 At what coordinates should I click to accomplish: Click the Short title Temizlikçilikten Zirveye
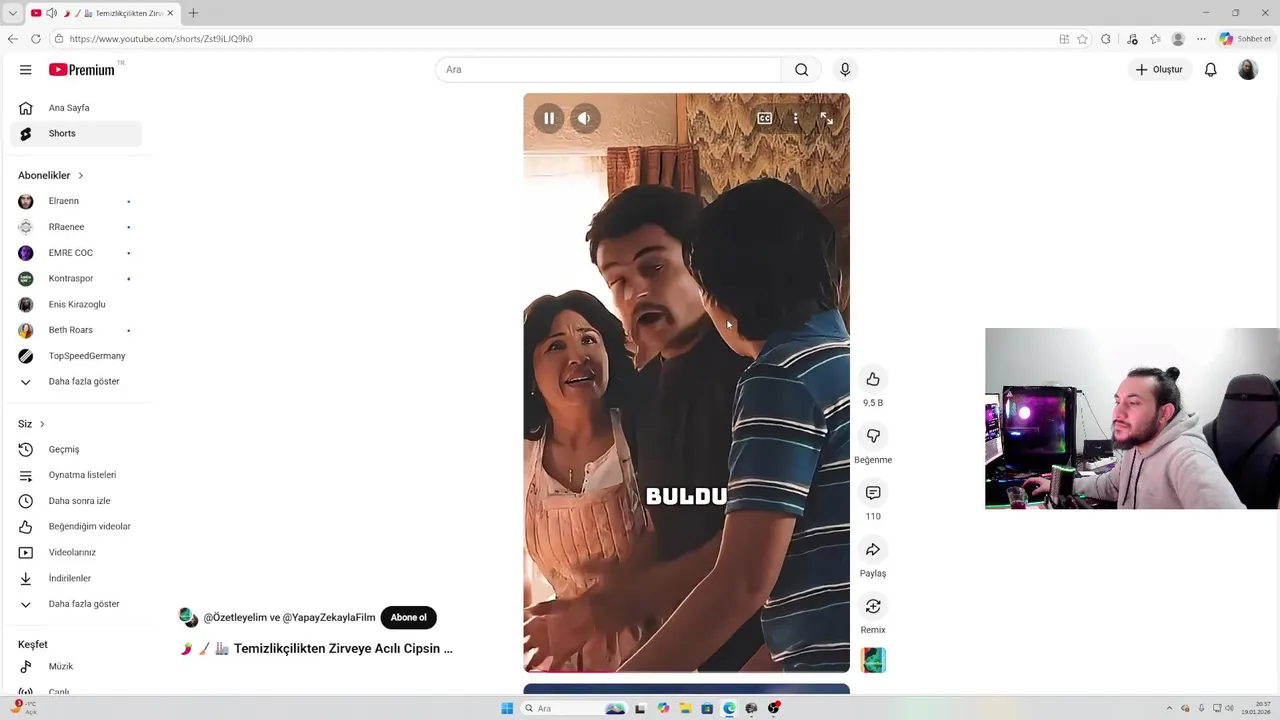[x=343, y=648]
